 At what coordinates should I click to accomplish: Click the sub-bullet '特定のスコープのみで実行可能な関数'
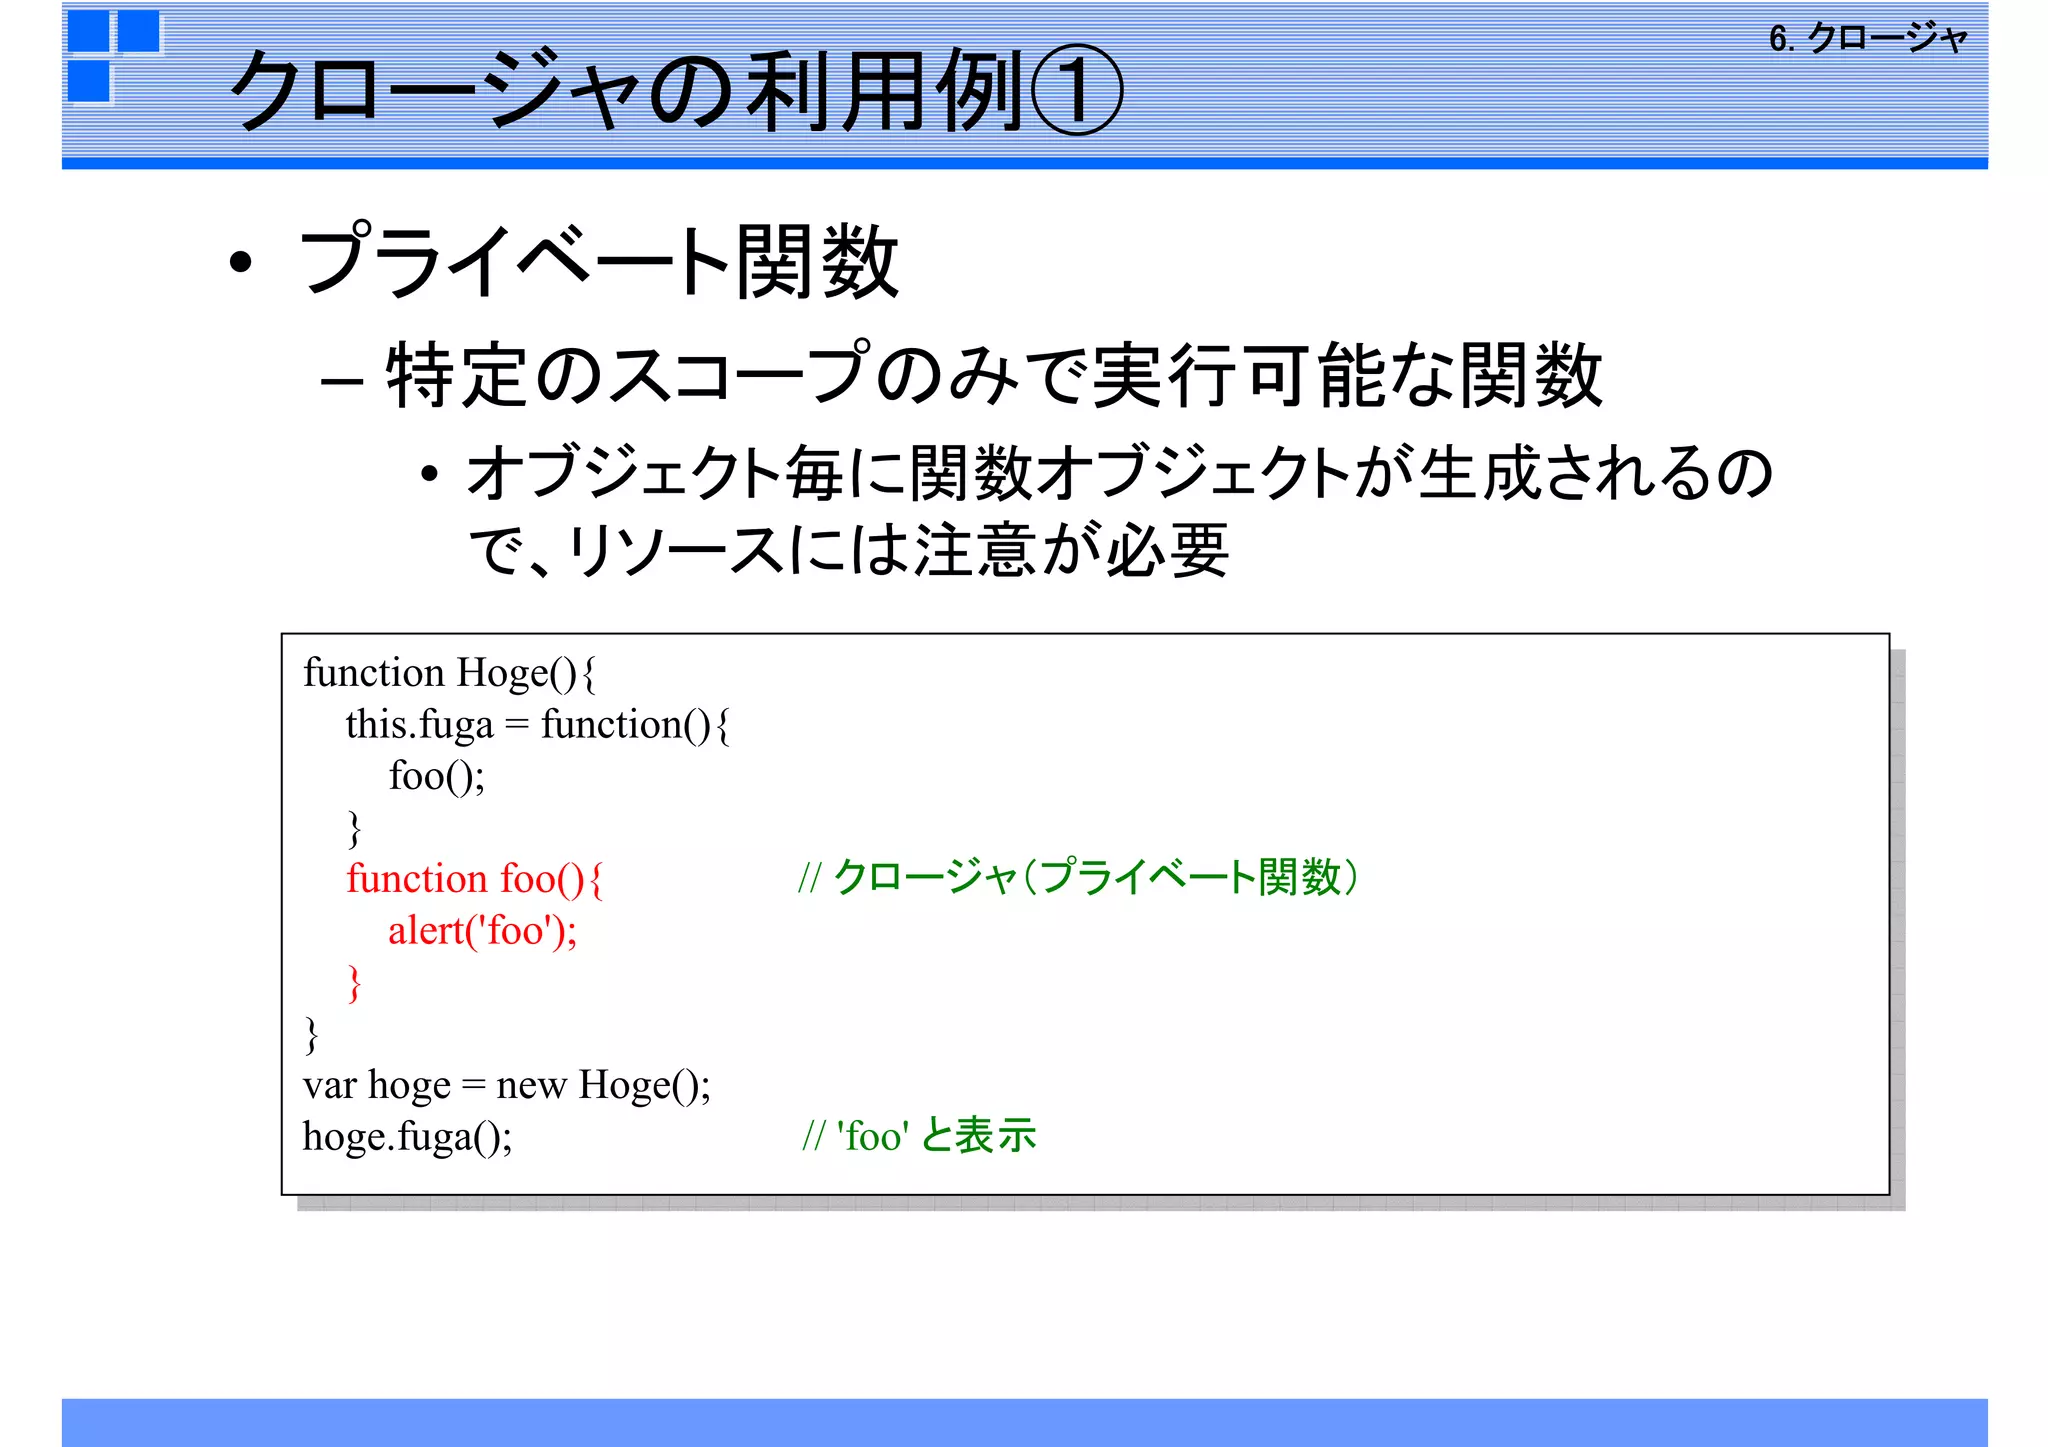click(994, 375)
